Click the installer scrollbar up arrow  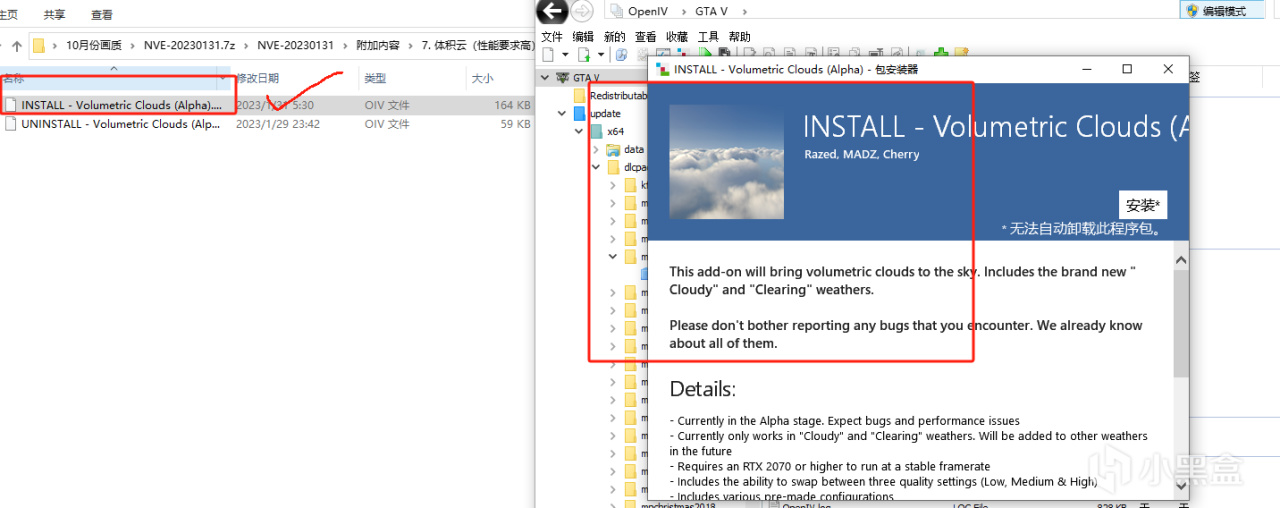coord(1181,259)
